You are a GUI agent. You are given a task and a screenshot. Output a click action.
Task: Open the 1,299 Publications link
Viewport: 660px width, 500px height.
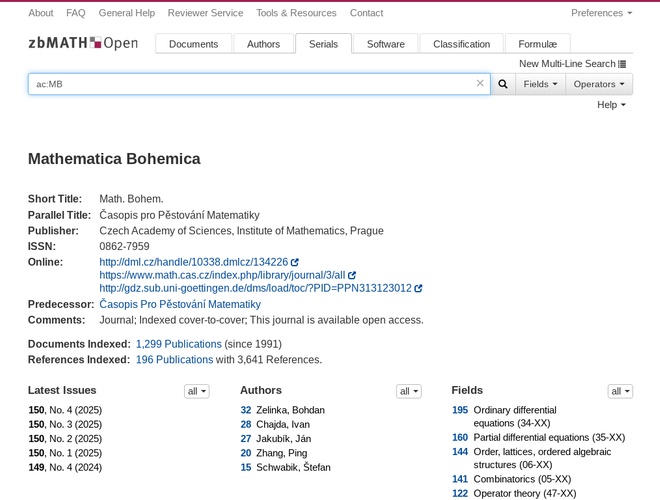tap(178, 344)
